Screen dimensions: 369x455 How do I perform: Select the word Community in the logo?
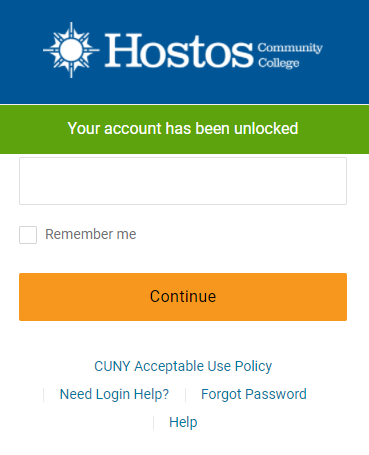(x=290, y=48)
